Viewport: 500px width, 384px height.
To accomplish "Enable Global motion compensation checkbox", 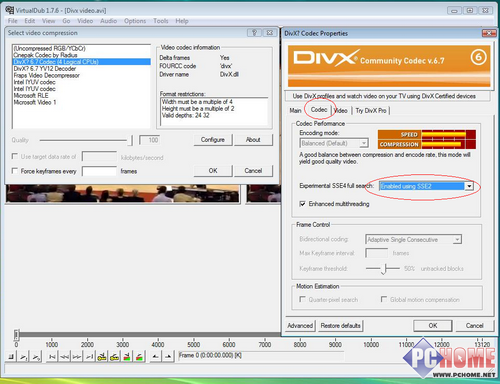I will (x=384, y=299).
